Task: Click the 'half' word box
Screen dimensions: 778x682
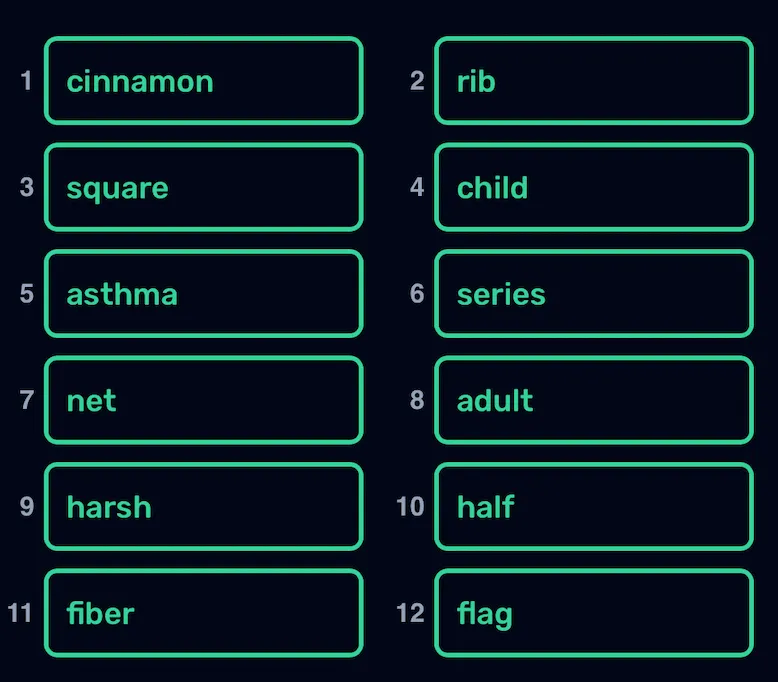Action: 593,506
